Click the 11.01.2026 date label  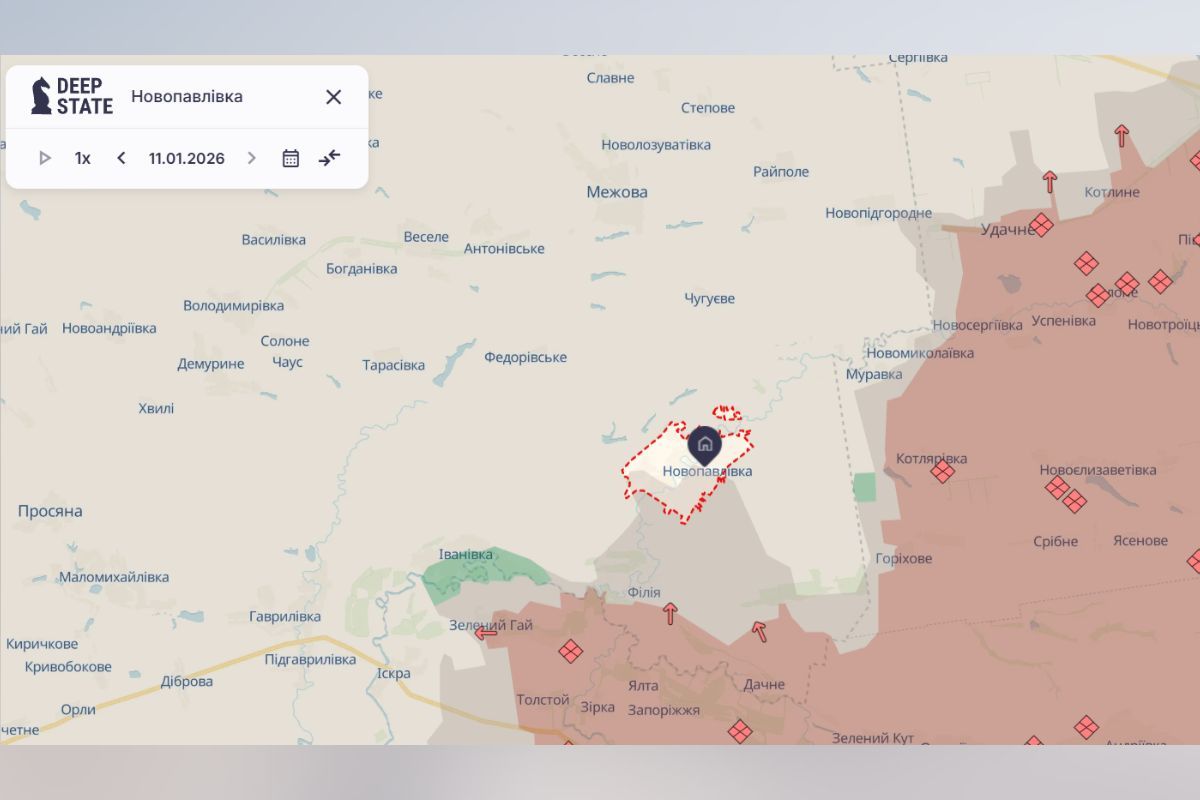(186, 158)
